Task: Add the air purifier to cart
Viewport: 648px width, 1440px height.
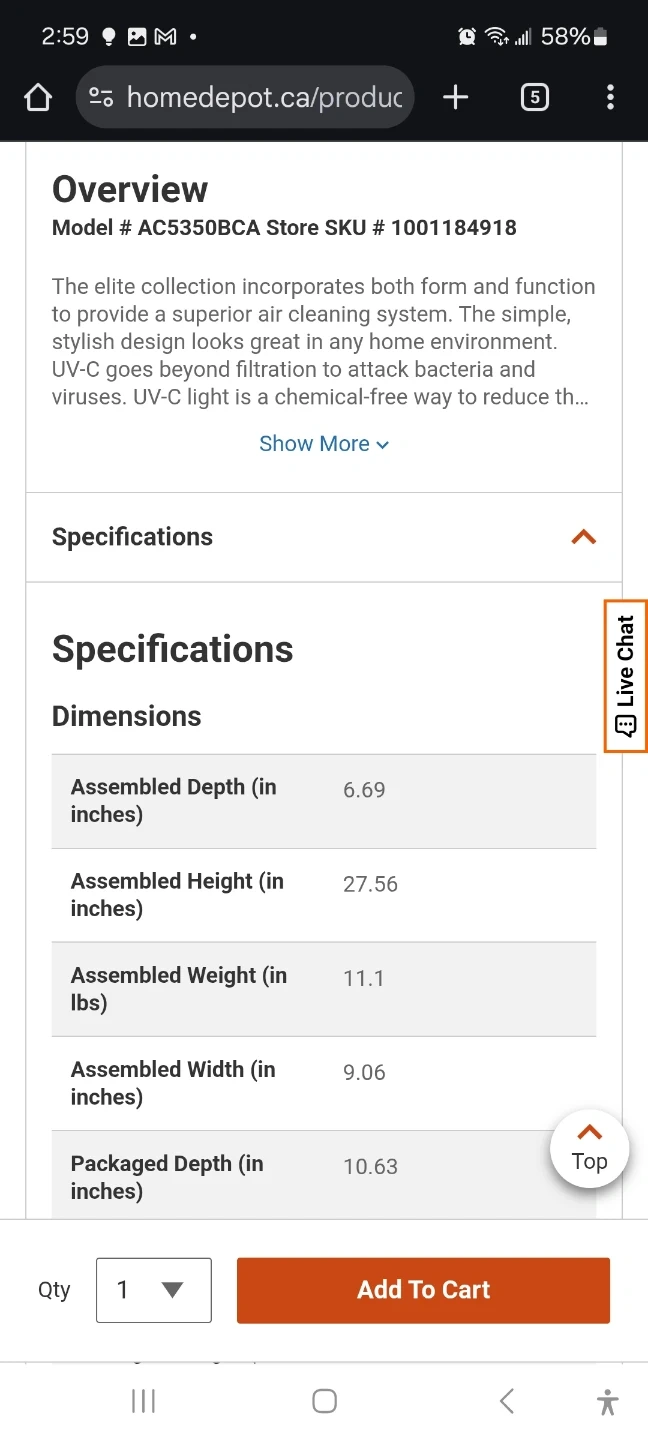Action: coord(423,1290)
